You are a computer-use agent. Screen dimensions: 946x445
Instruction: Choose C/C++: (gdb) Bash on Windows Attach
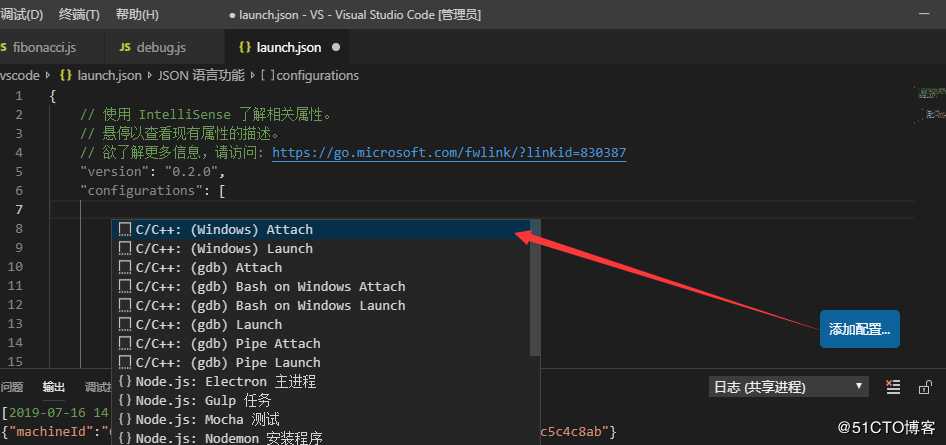[321, 286]
